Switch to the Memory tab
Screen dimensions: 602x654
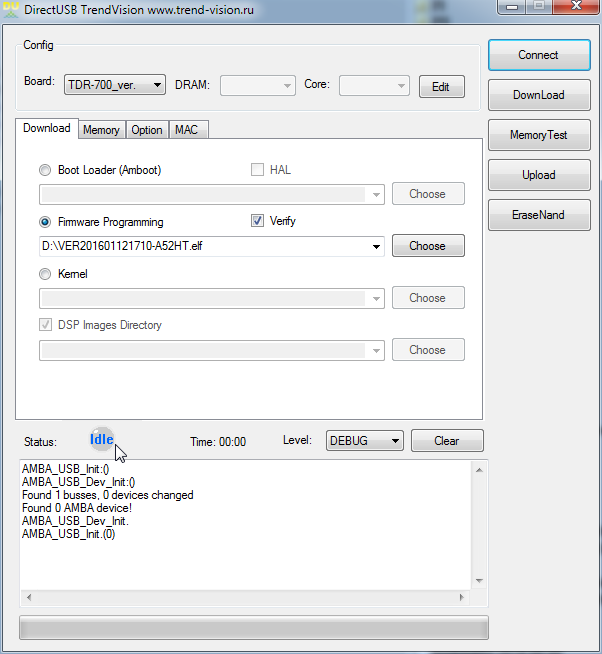pyautogui.click(x=101, y=130)
